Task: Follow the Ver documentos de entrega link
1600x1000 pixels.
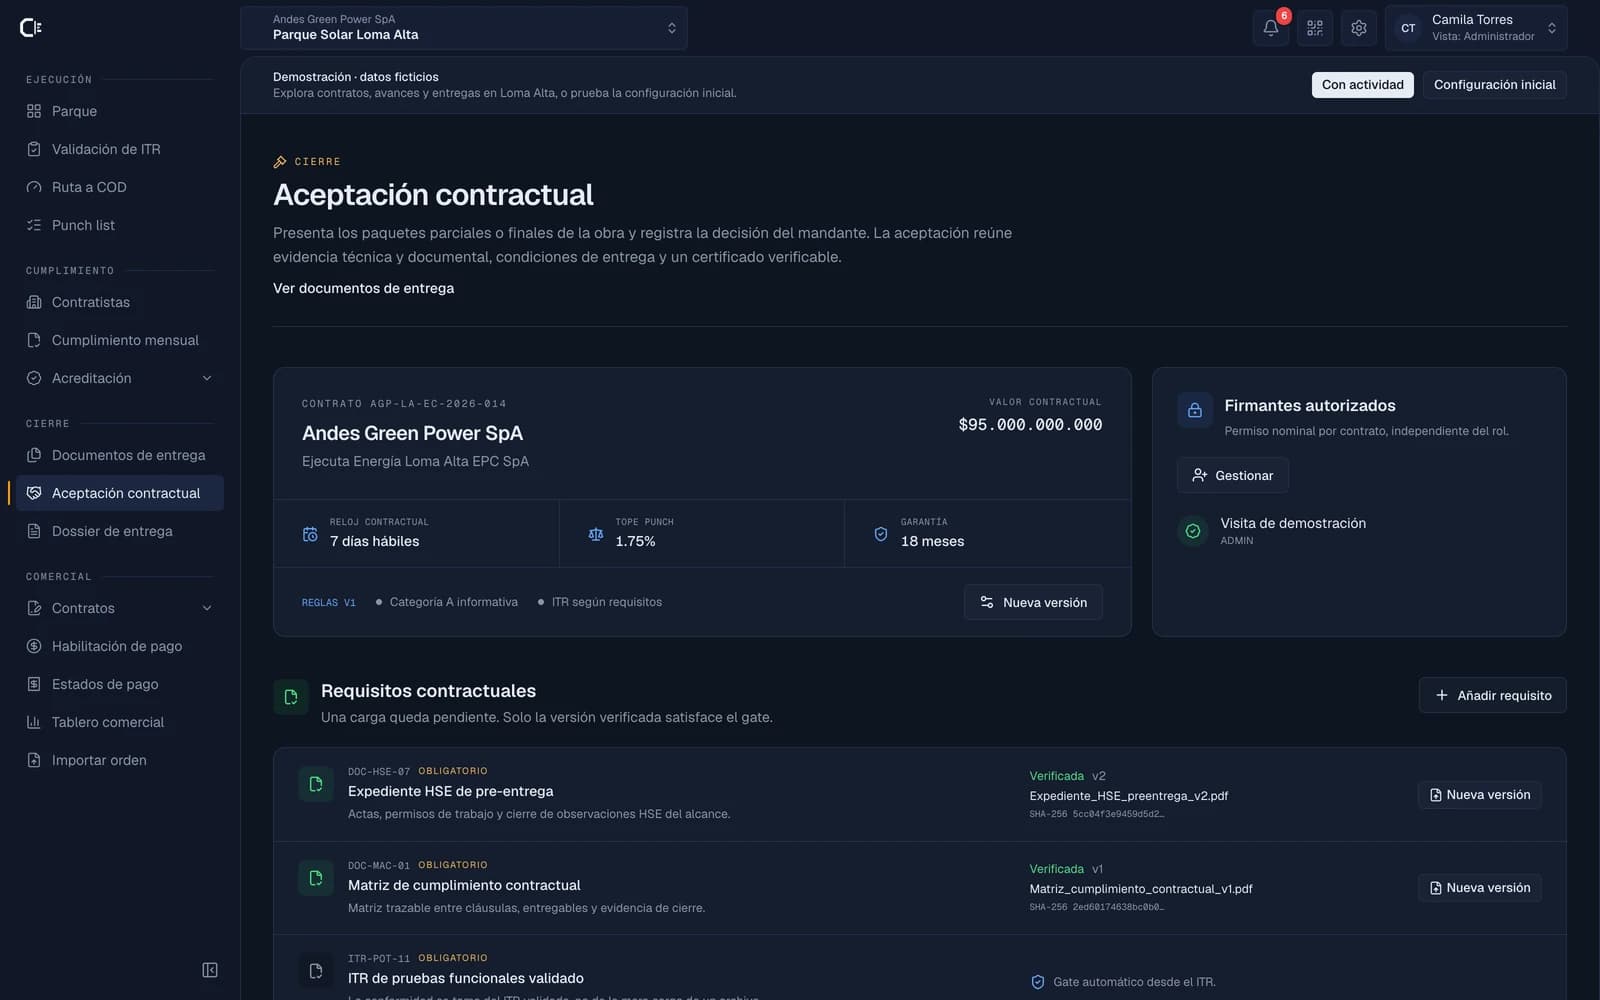Action: coord(363,288)
